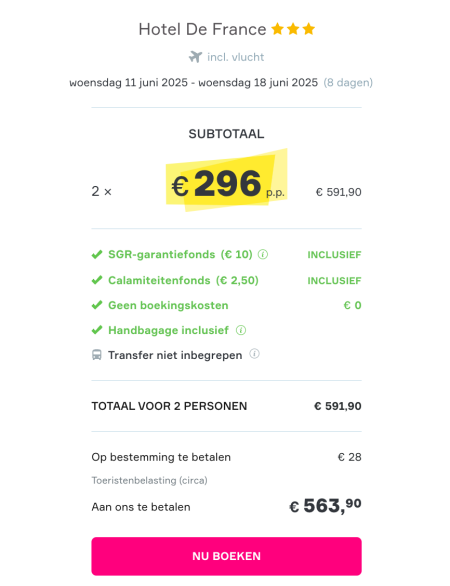Click the yellow €296 p.p. price tag

pos(226,181)
